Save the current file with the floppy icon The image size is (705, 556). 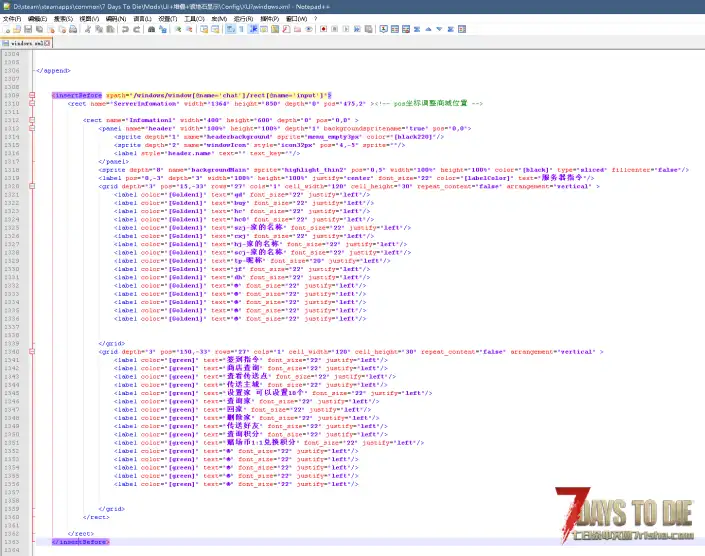coord(28,29)
